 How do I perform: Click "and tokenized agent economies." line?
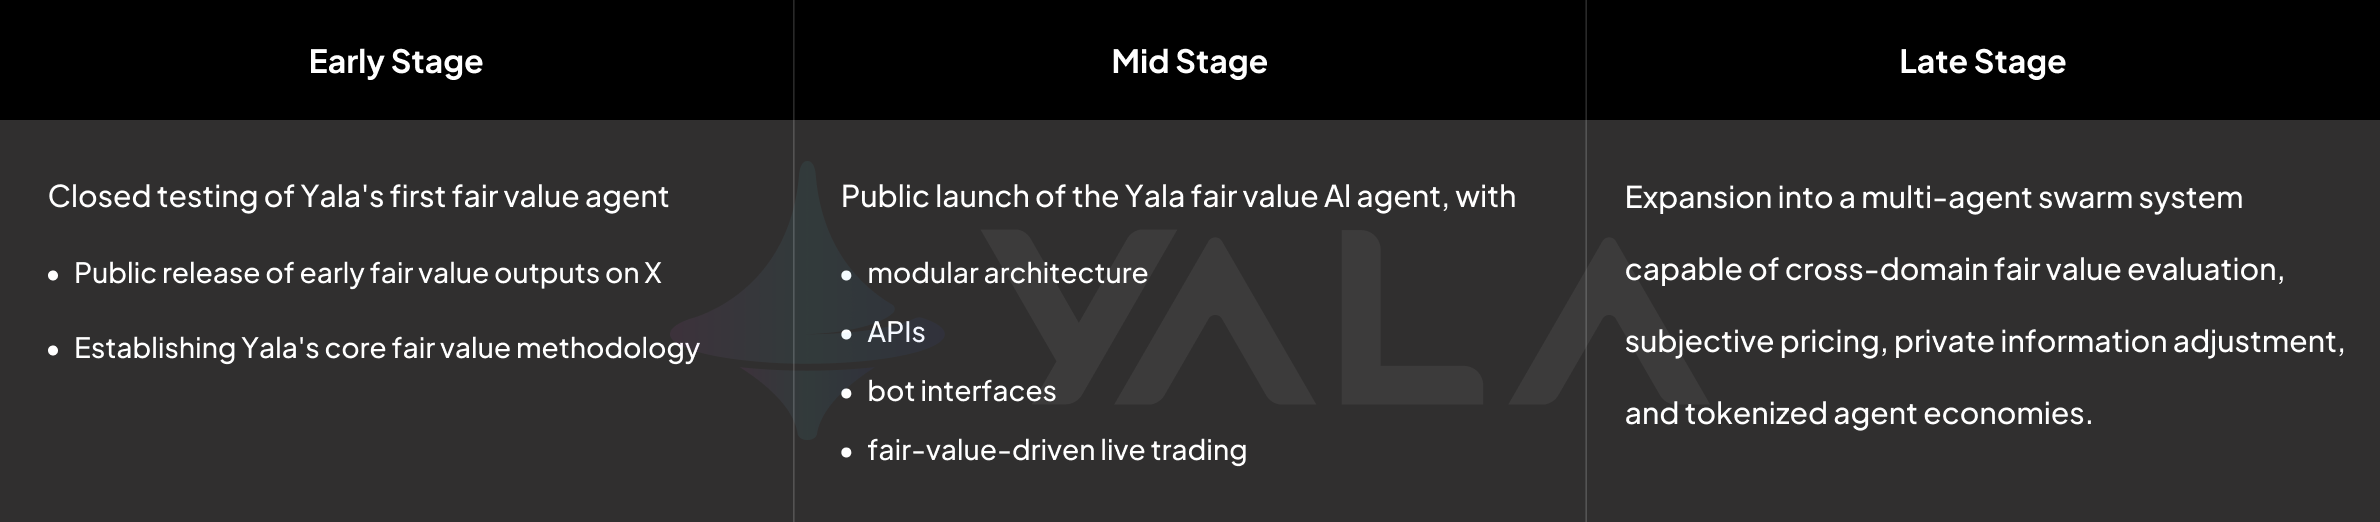(1858, 414)
